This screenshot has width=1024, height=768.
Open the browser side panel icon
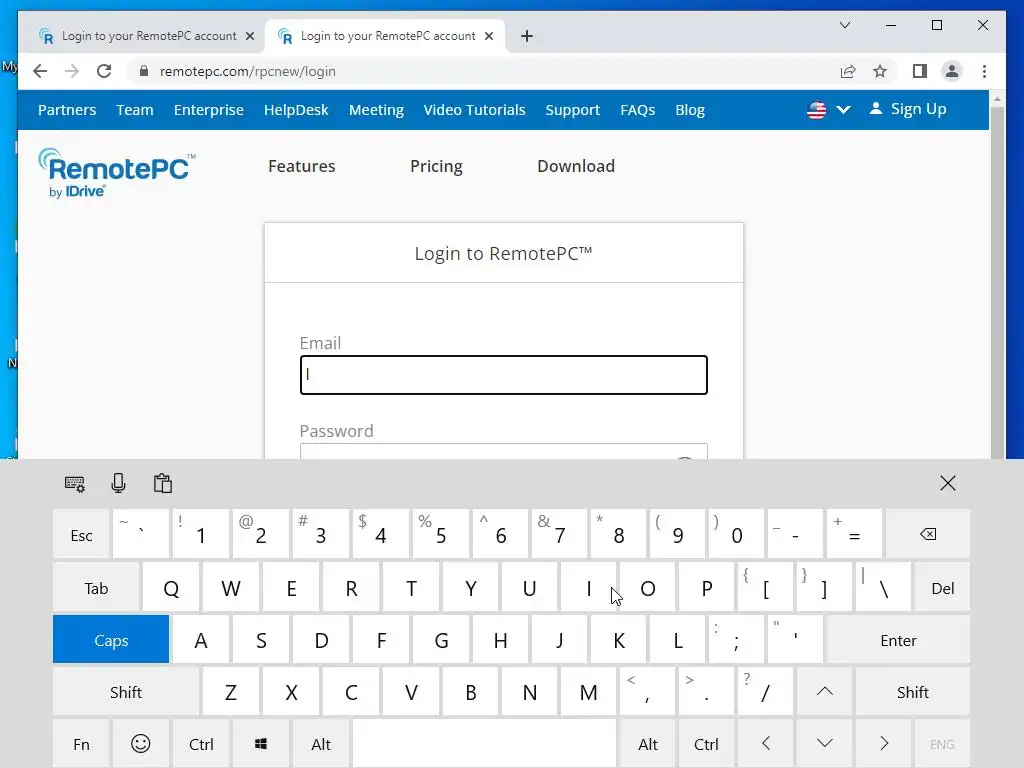[x=920, y=71]
